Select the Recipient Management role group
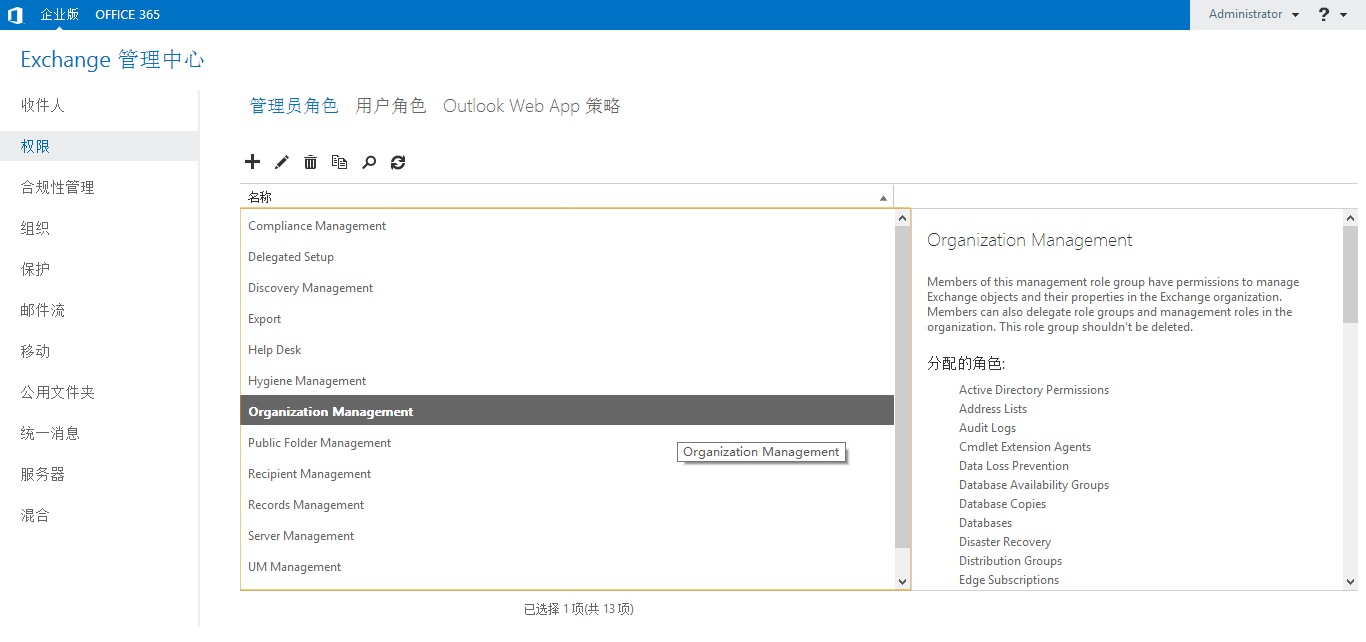The width and height of the screenshot is (1366, 642). pos(567,474)
